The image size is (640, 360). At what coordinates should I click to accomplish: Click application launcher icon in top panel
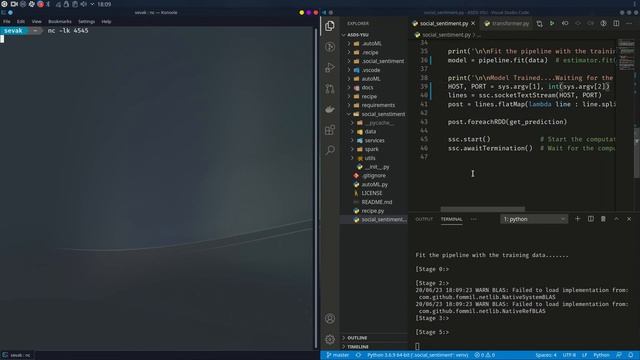coord(4,4)
